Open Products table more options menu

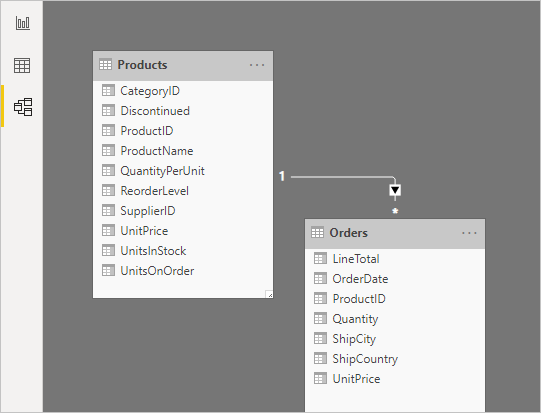[257, 65]
